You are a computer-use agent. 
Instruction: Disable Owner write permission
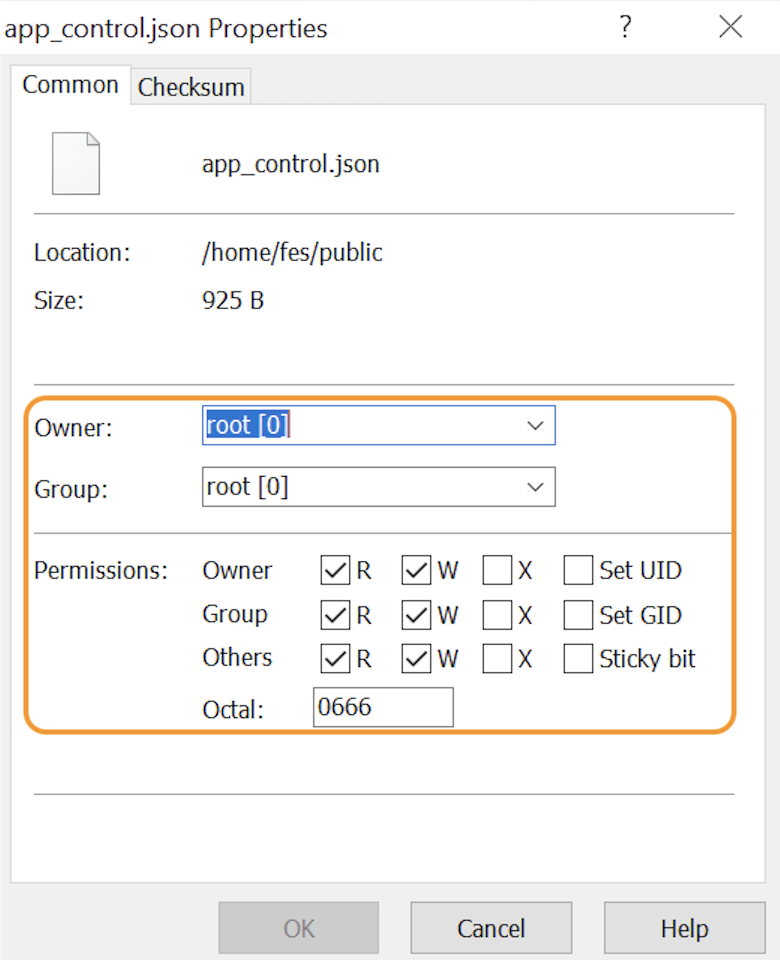(416, 571)
